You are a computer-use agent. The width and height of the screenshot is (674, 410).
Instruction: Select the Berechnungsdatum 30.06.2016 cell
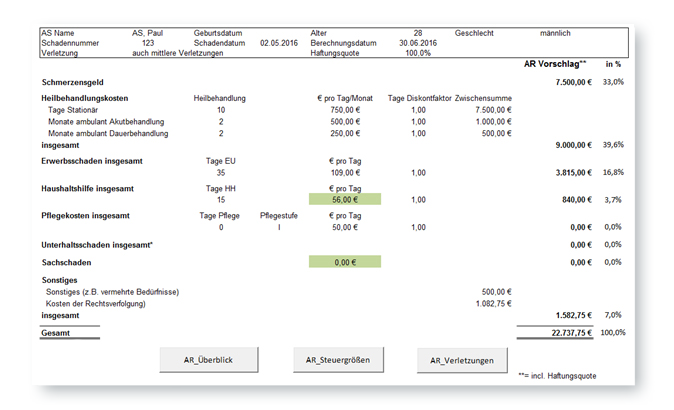click(414, 44)
